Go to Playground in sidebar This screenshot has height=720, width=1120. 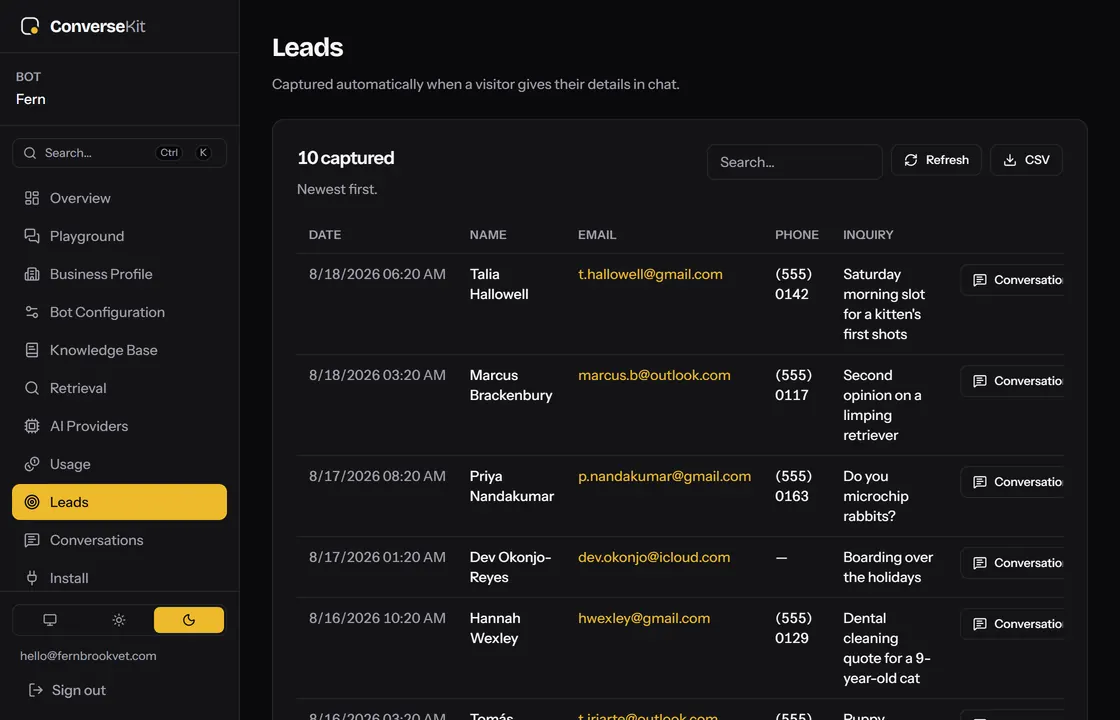119,236
